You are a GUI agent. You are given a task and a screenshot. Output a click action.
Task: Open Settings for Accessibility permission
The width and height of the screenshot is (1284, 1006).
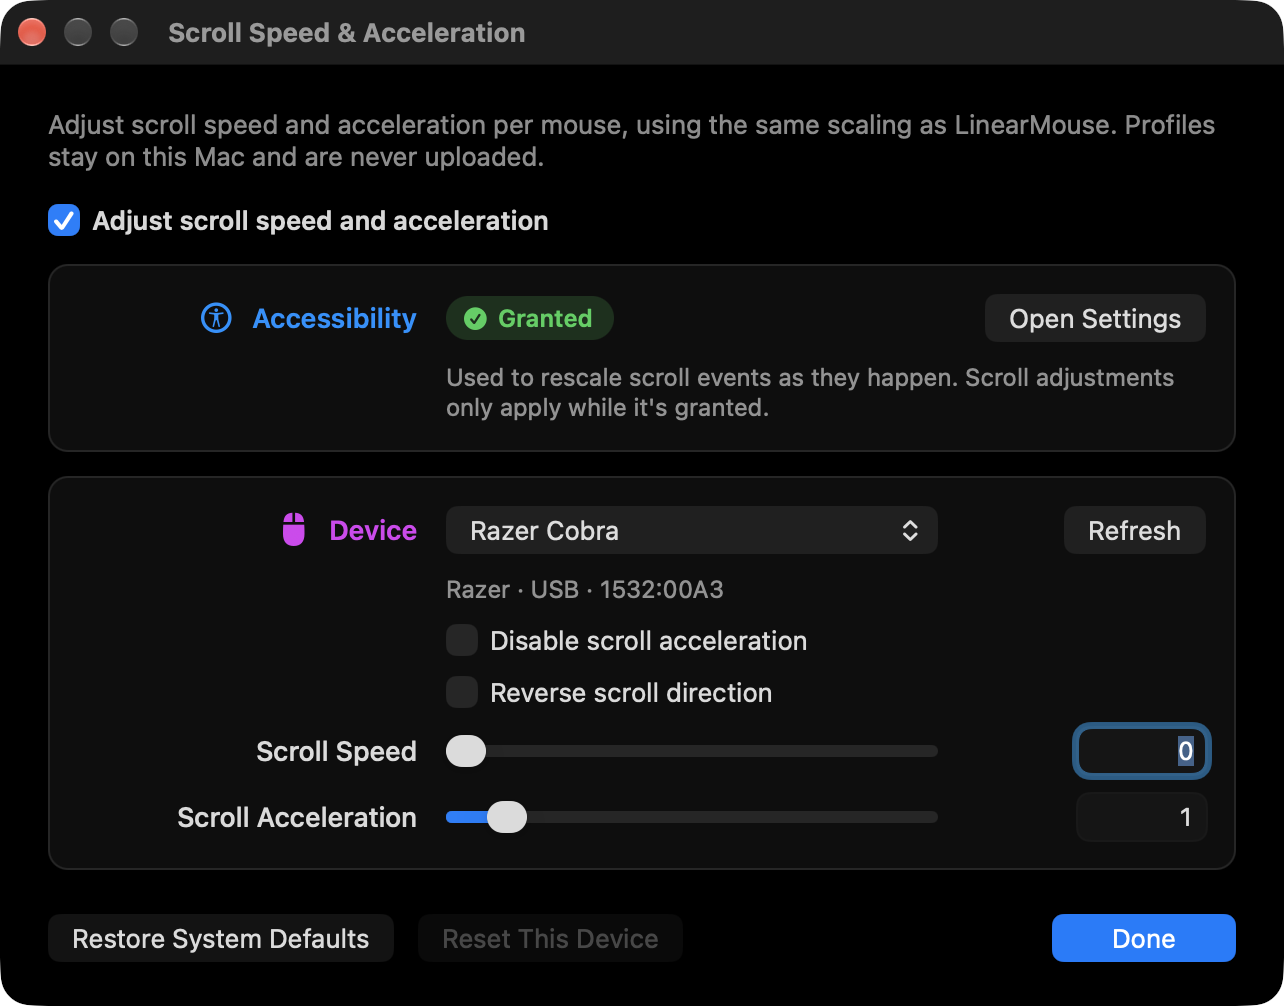tap(1095, 319)
